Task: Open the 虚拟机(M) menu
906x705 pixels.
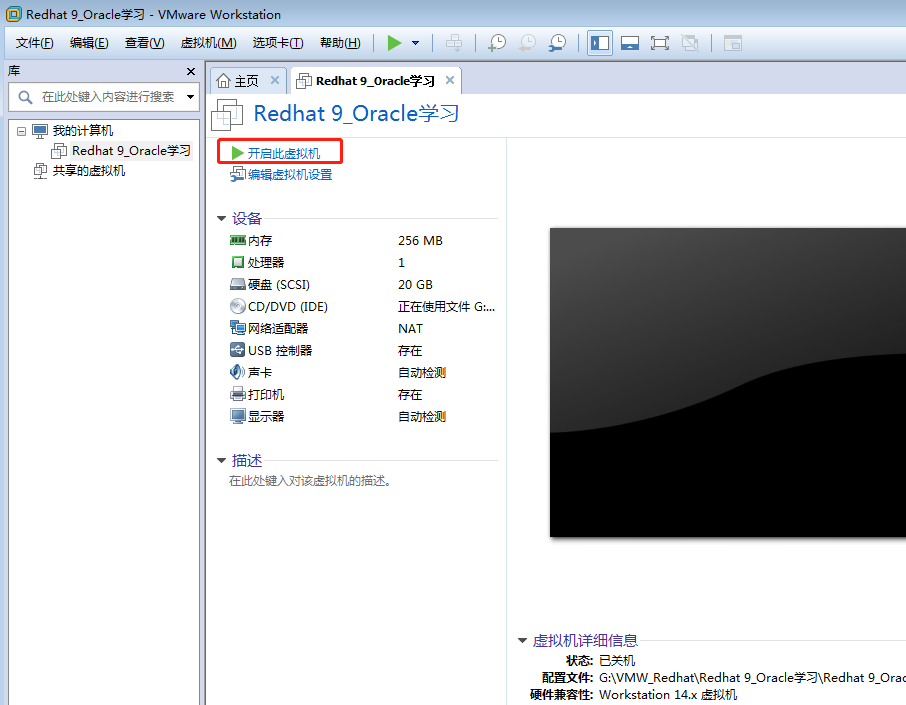Action: [208, 43]
